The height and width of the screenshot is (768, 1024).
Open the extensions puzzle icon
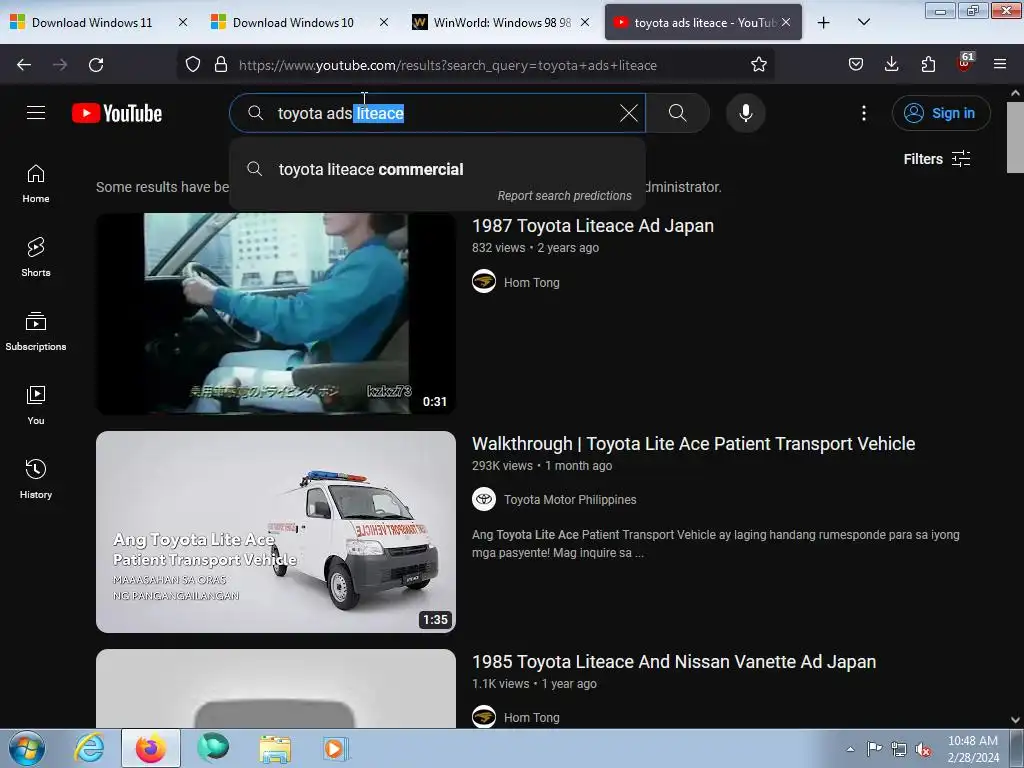tap(928, 65)
